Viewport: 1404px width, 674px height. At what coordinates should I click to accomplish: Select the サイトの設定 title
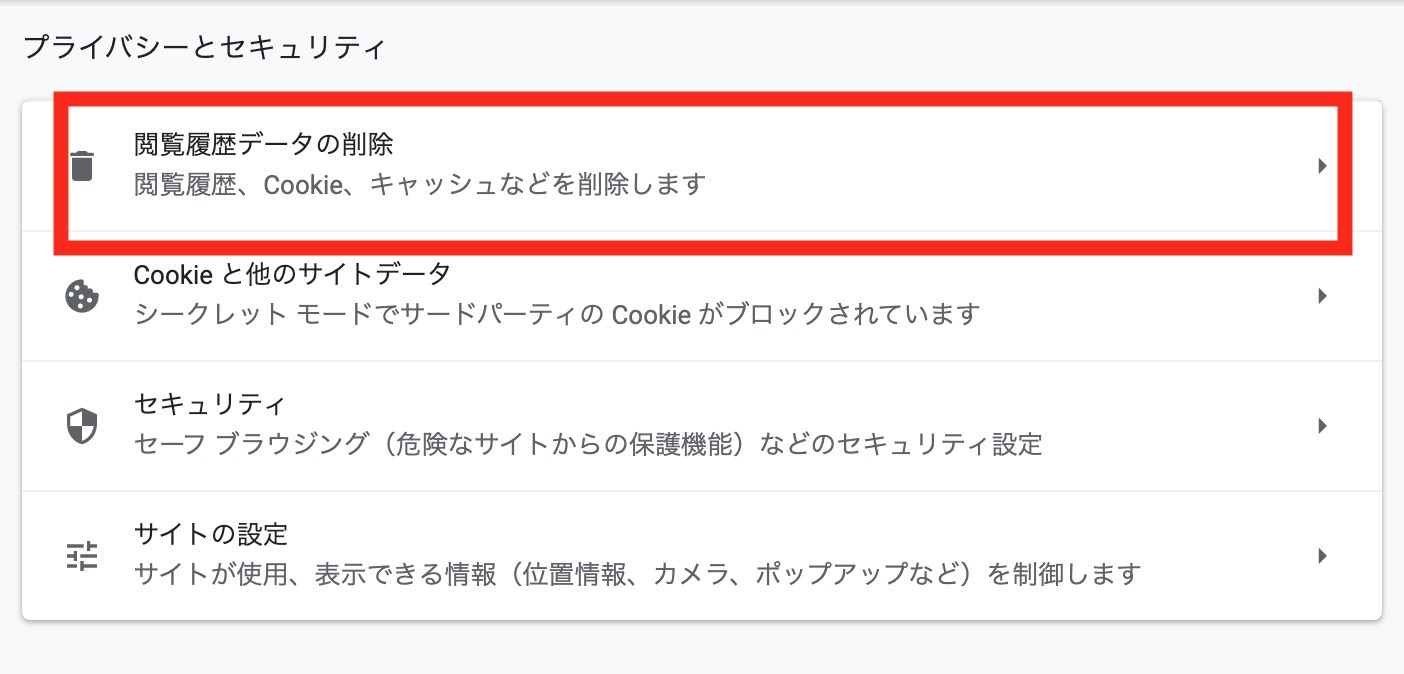pyautogui.click(x=210, y=534)
